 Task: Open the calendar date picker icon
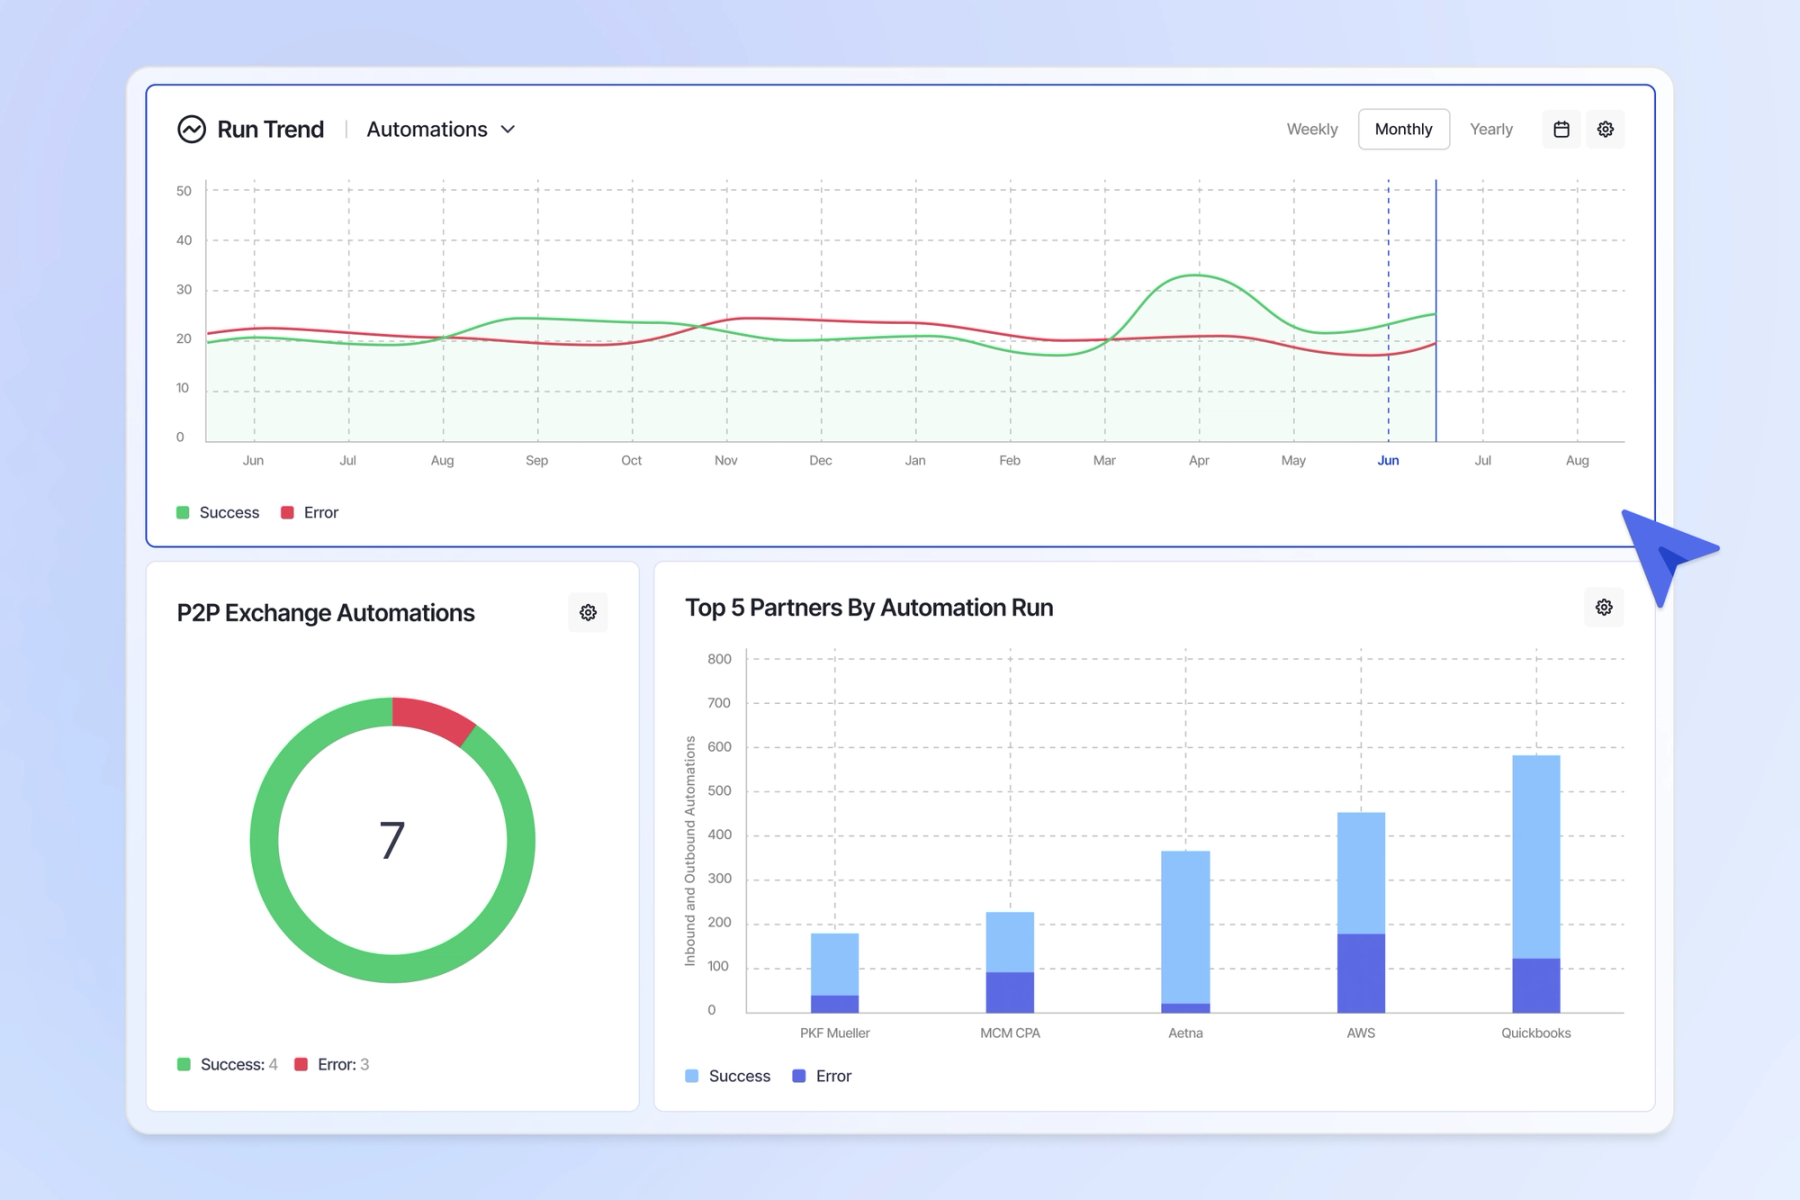pos(1561,129)
